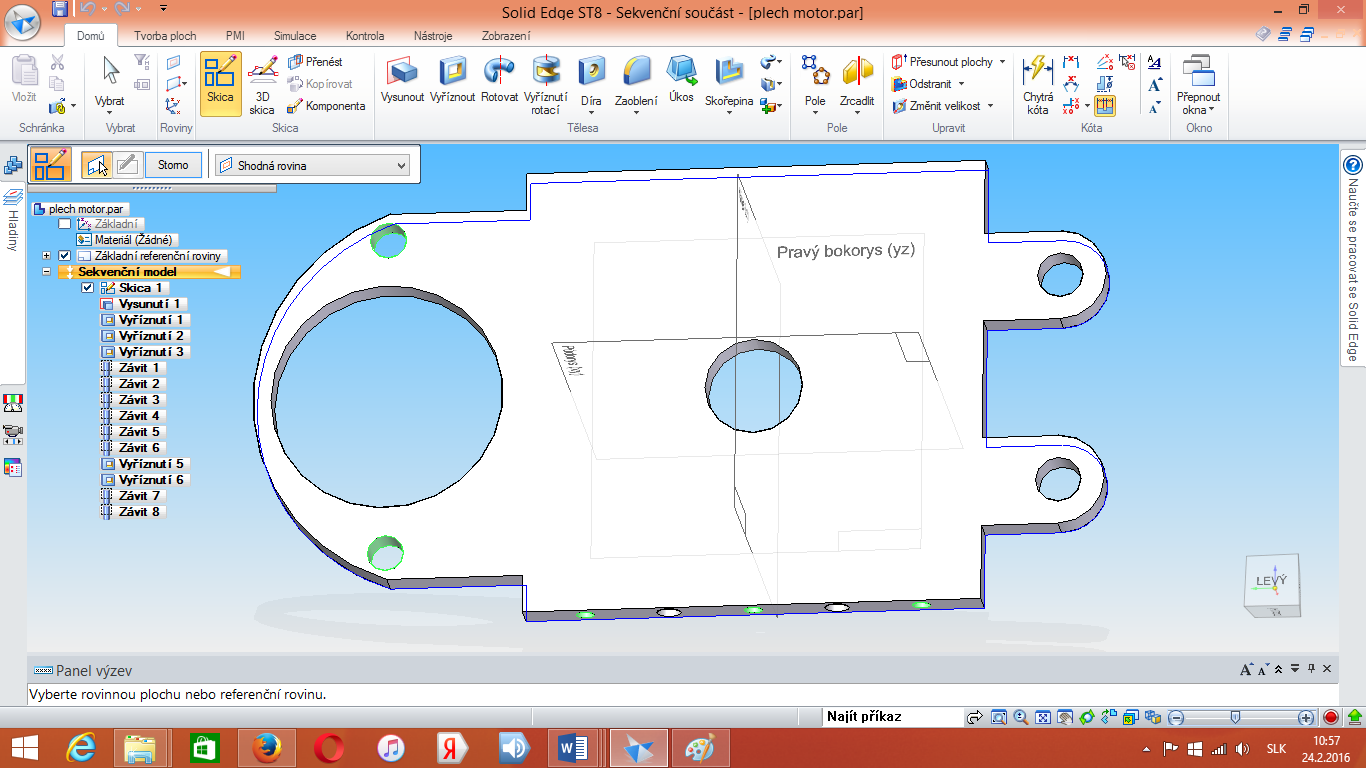1366x768 pixels.
Task: Select the Rotovat revolve tool
Action: pyautogui.click(x=499, y=80)
